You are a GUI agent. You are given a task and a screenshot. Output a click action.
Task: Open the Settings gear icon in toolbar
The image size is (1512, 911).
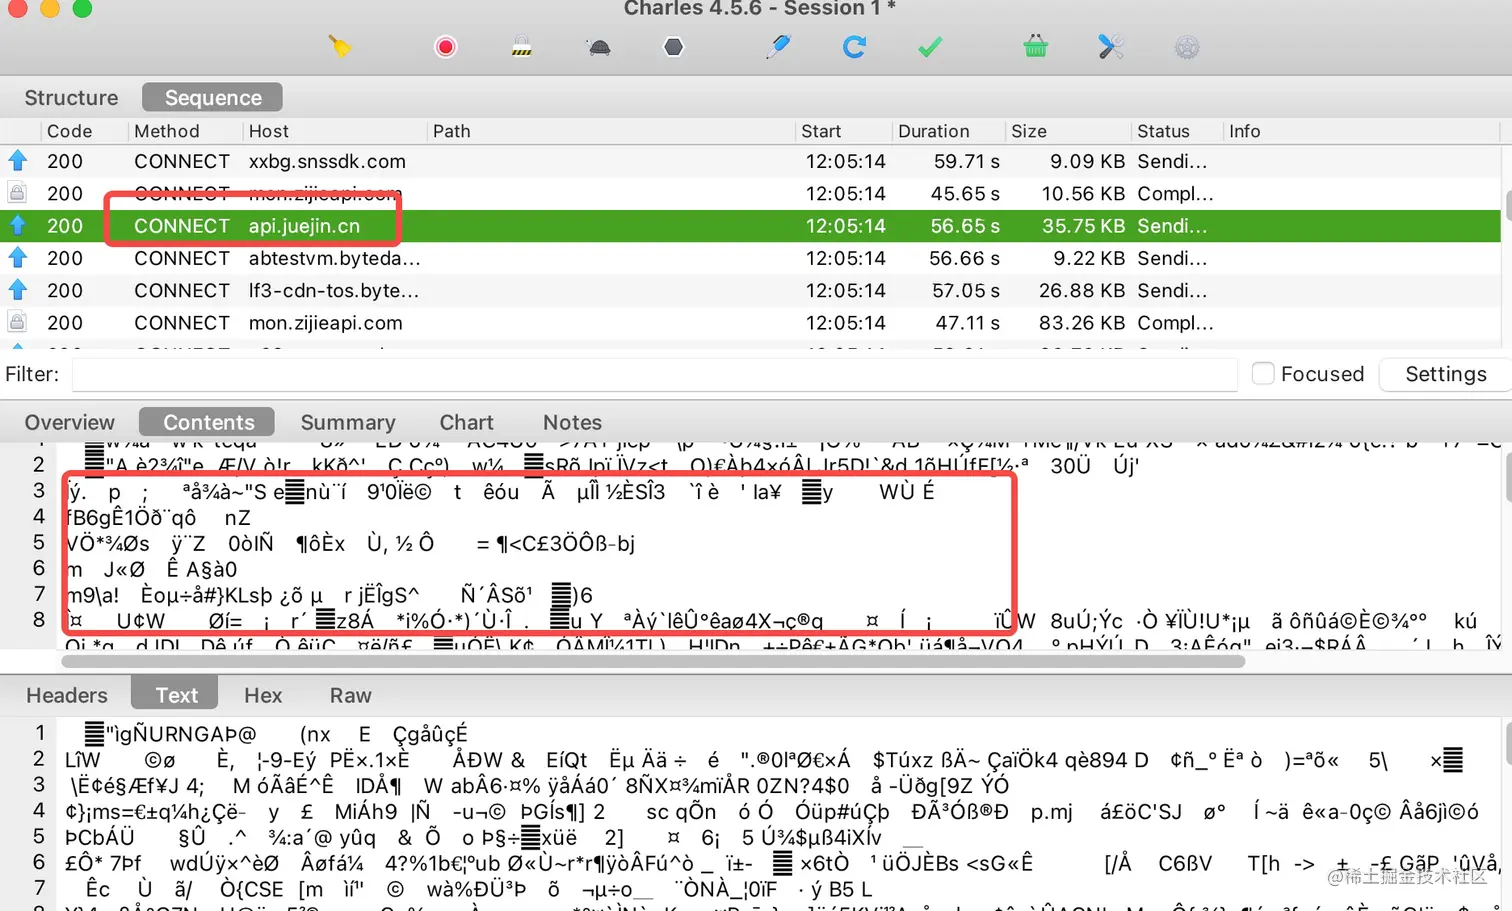(x=1187, y=47)
